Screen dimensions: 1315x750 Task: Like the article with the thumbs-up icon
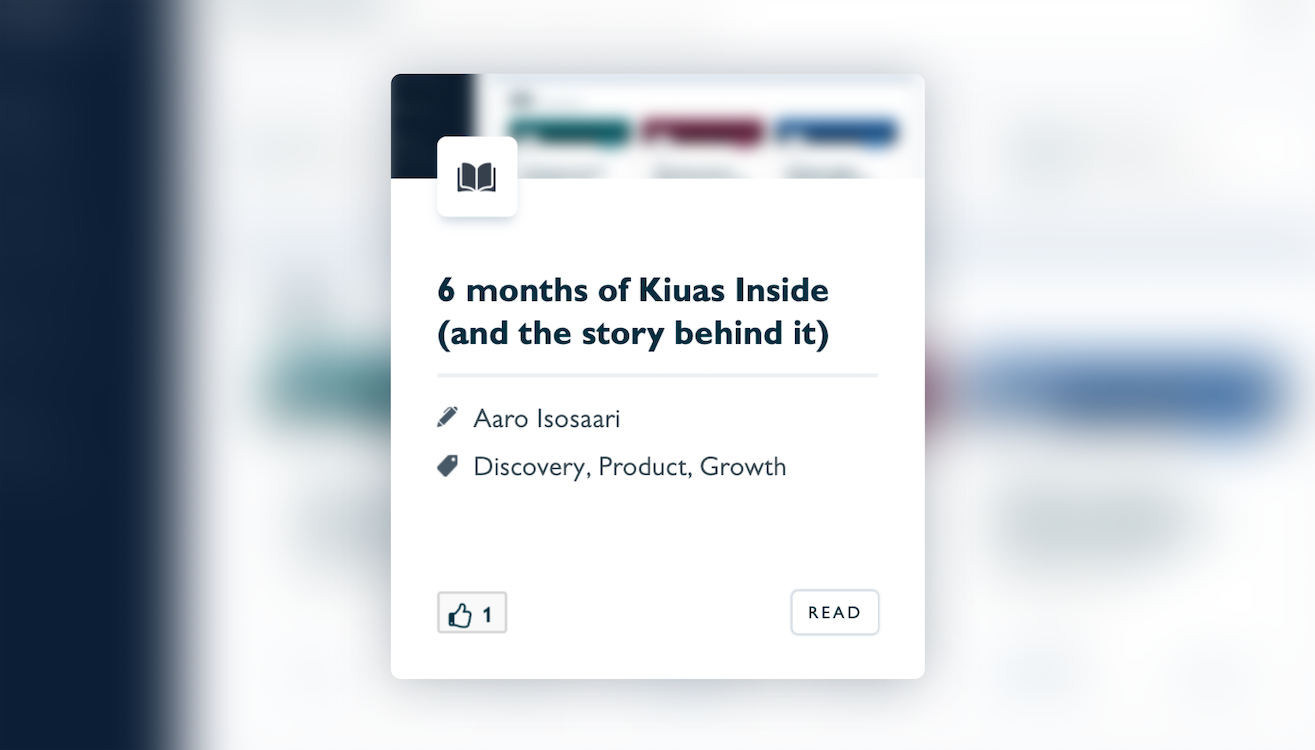[x=460, y=614]
